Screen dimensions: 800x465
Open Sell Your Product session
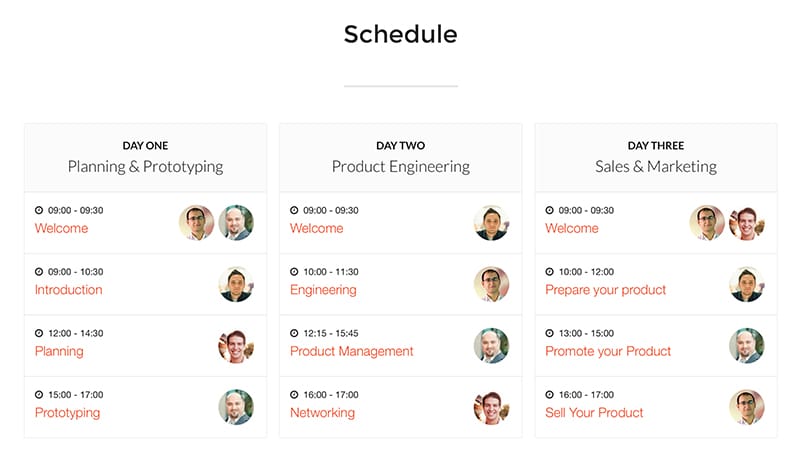[594, 412]
